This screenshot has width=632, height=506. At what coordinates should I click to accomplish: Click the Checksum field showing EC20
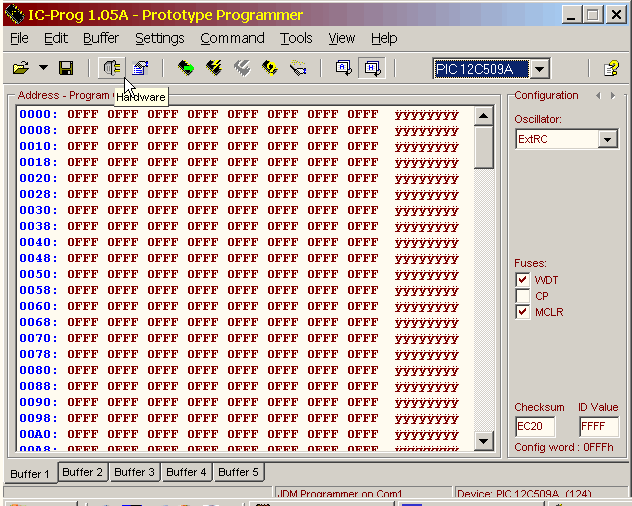[535, 426]
